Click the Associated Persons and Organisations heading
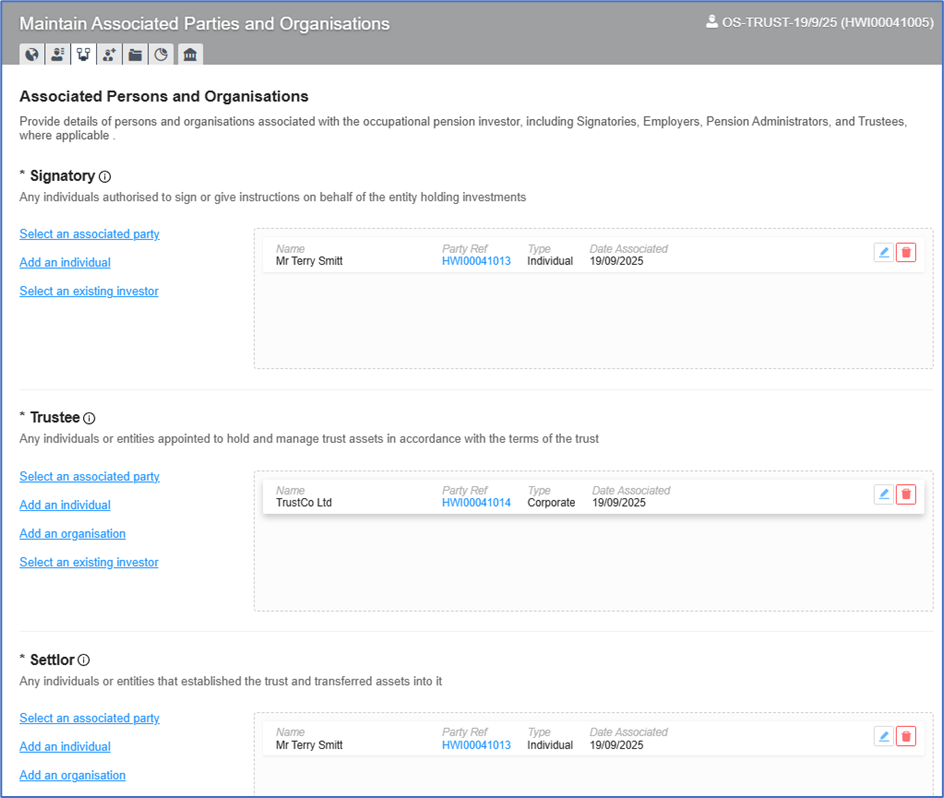The height and width of the screenshot is (798, 944). click(164, 96)
